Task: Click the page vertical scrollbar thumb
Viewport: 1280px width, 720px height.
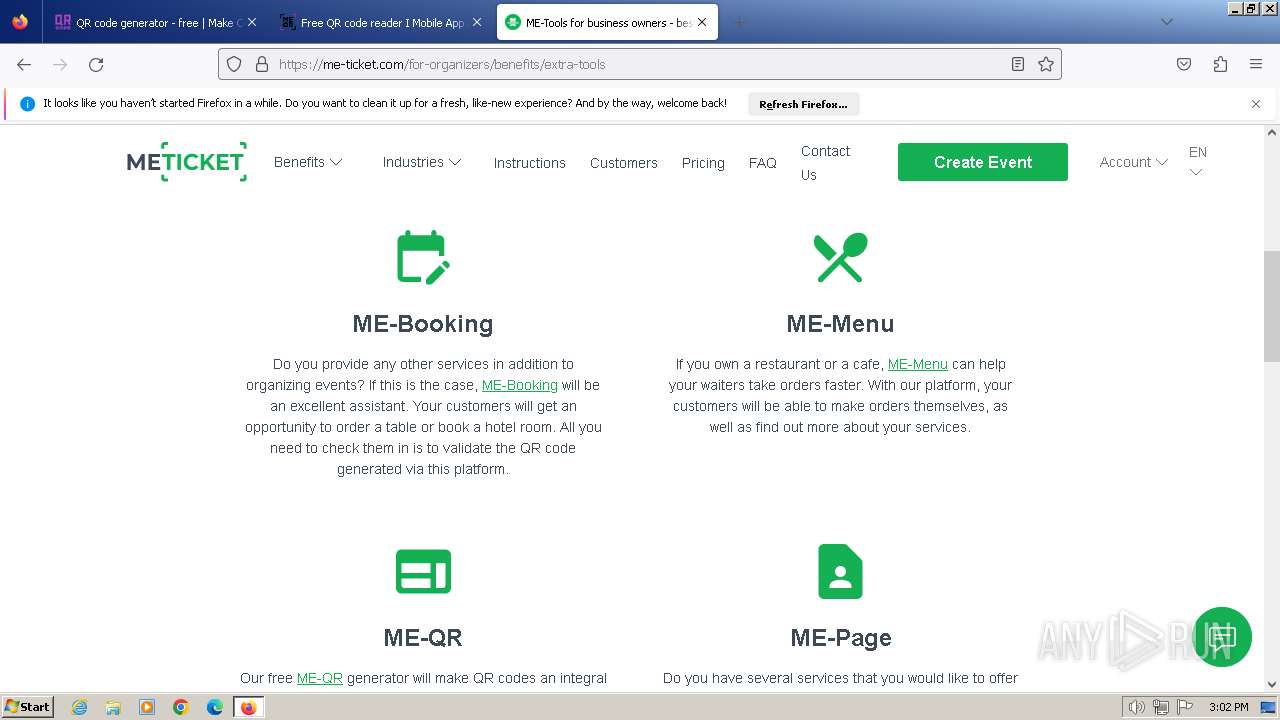Action: coord(1272,306)
